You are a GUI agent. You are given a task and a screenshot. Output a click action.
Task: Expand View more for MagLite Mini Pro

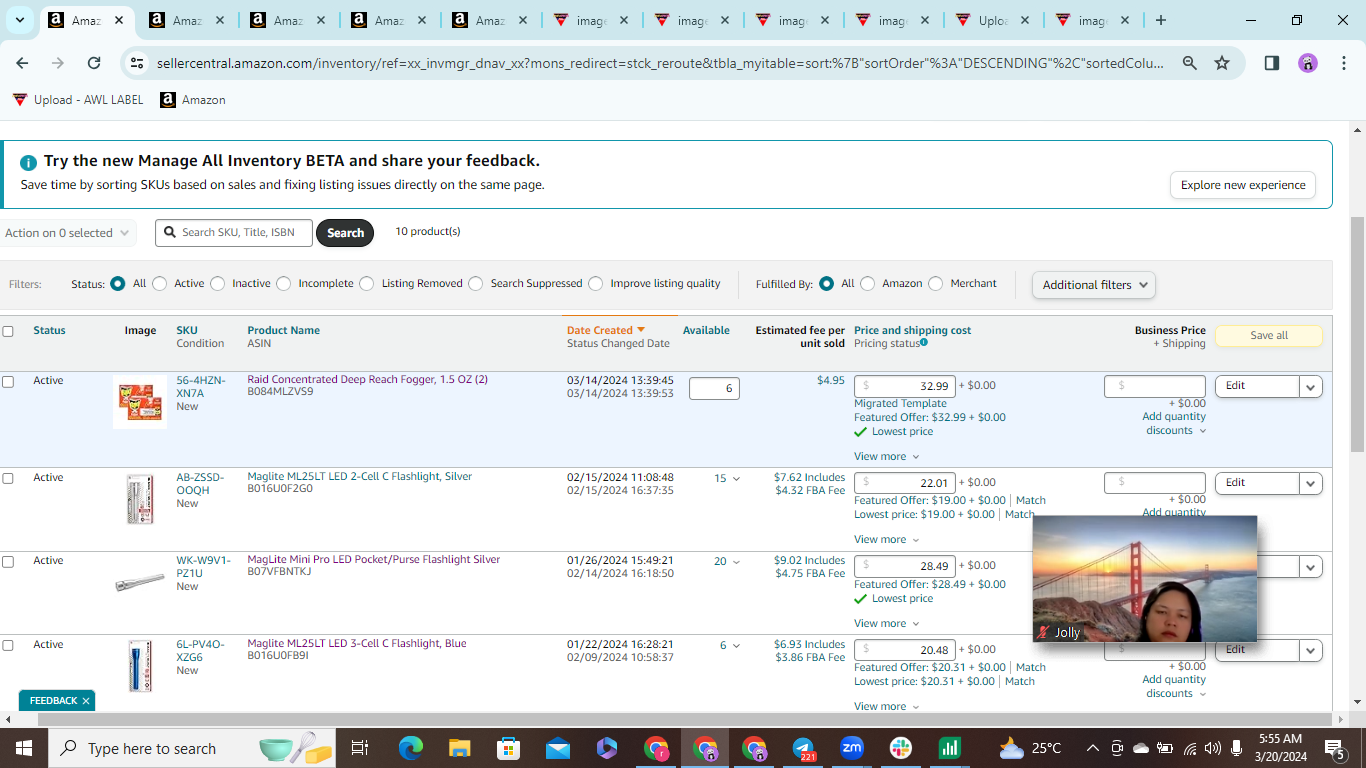pos(887,624)
